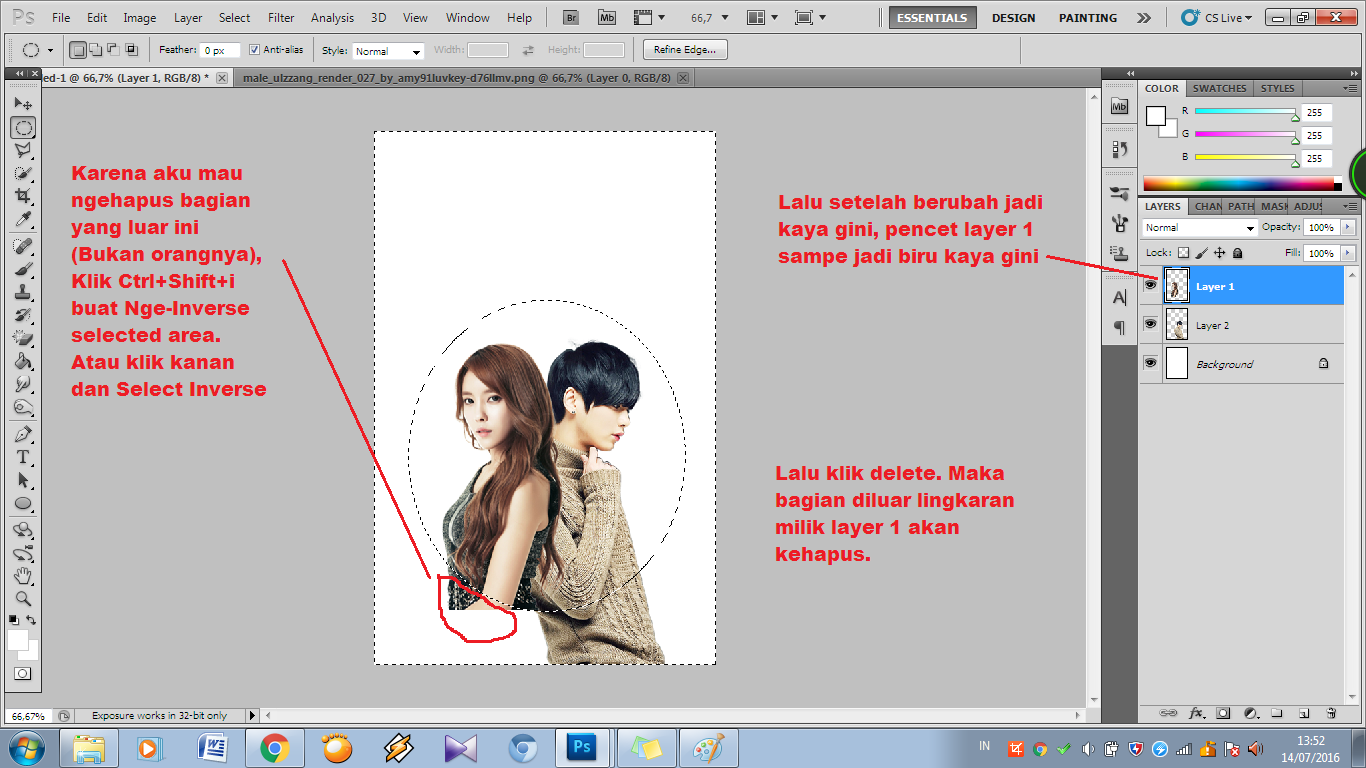Create a new group folder icon
This screenshot has height=768, width=1366.
(x=1277, y=713)
